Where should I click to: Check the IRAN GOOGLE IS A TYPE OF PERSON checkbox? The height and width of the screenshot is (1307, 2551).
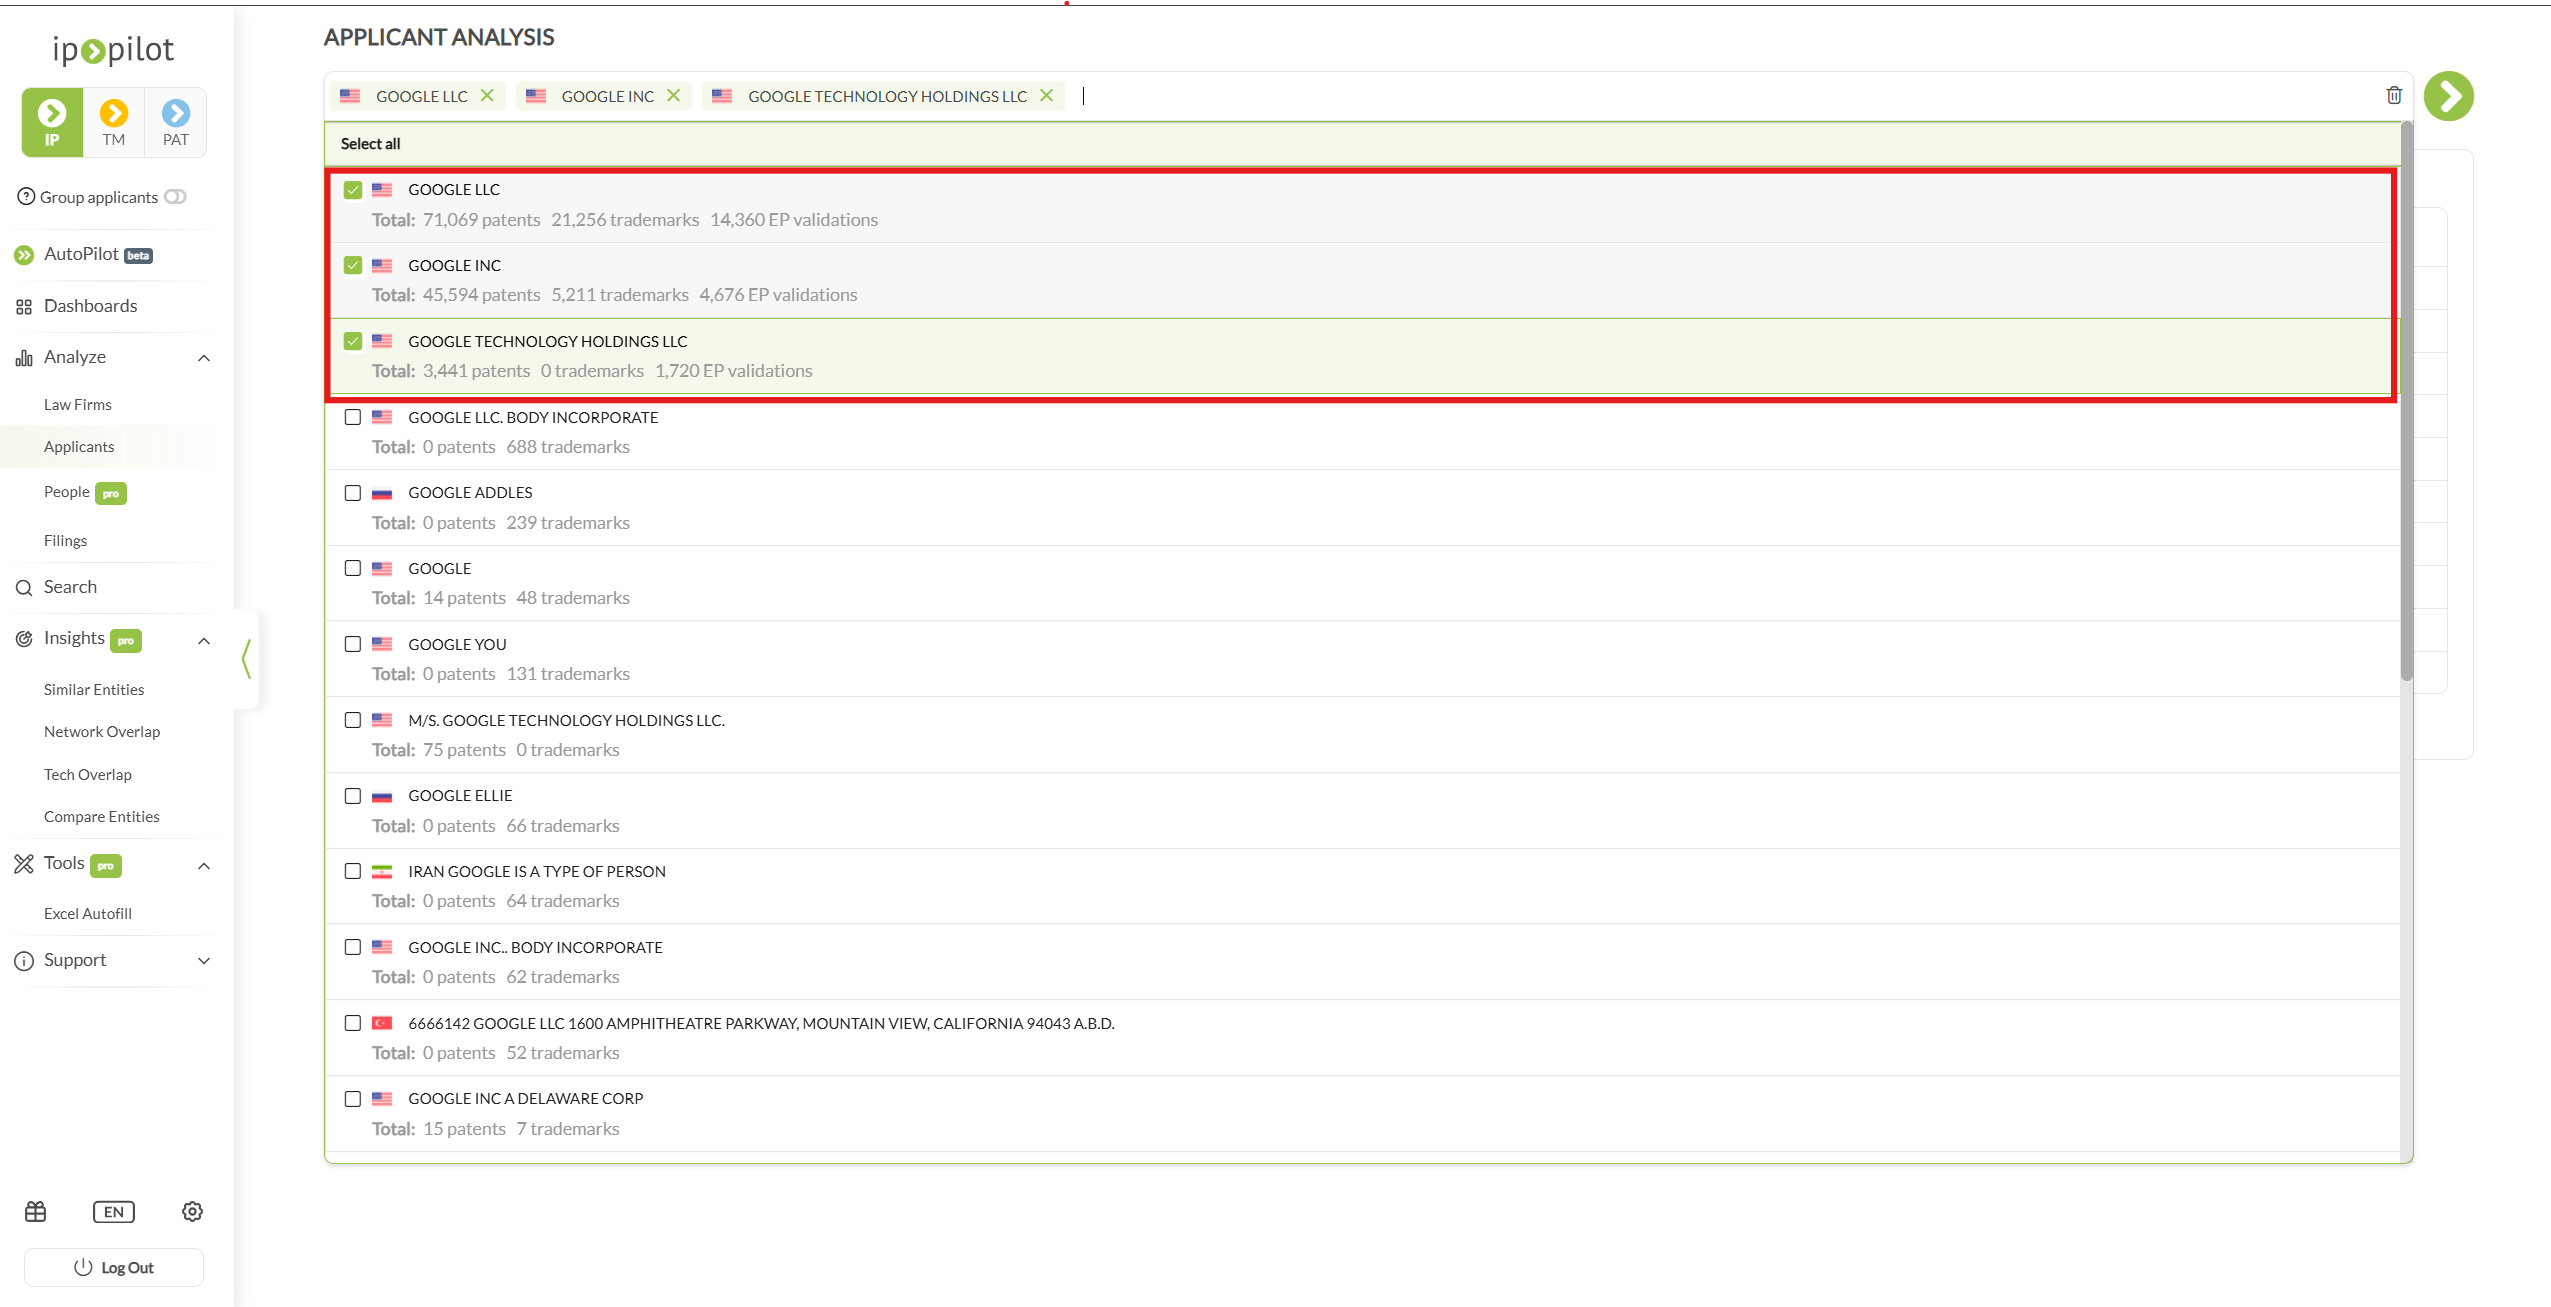353,871
